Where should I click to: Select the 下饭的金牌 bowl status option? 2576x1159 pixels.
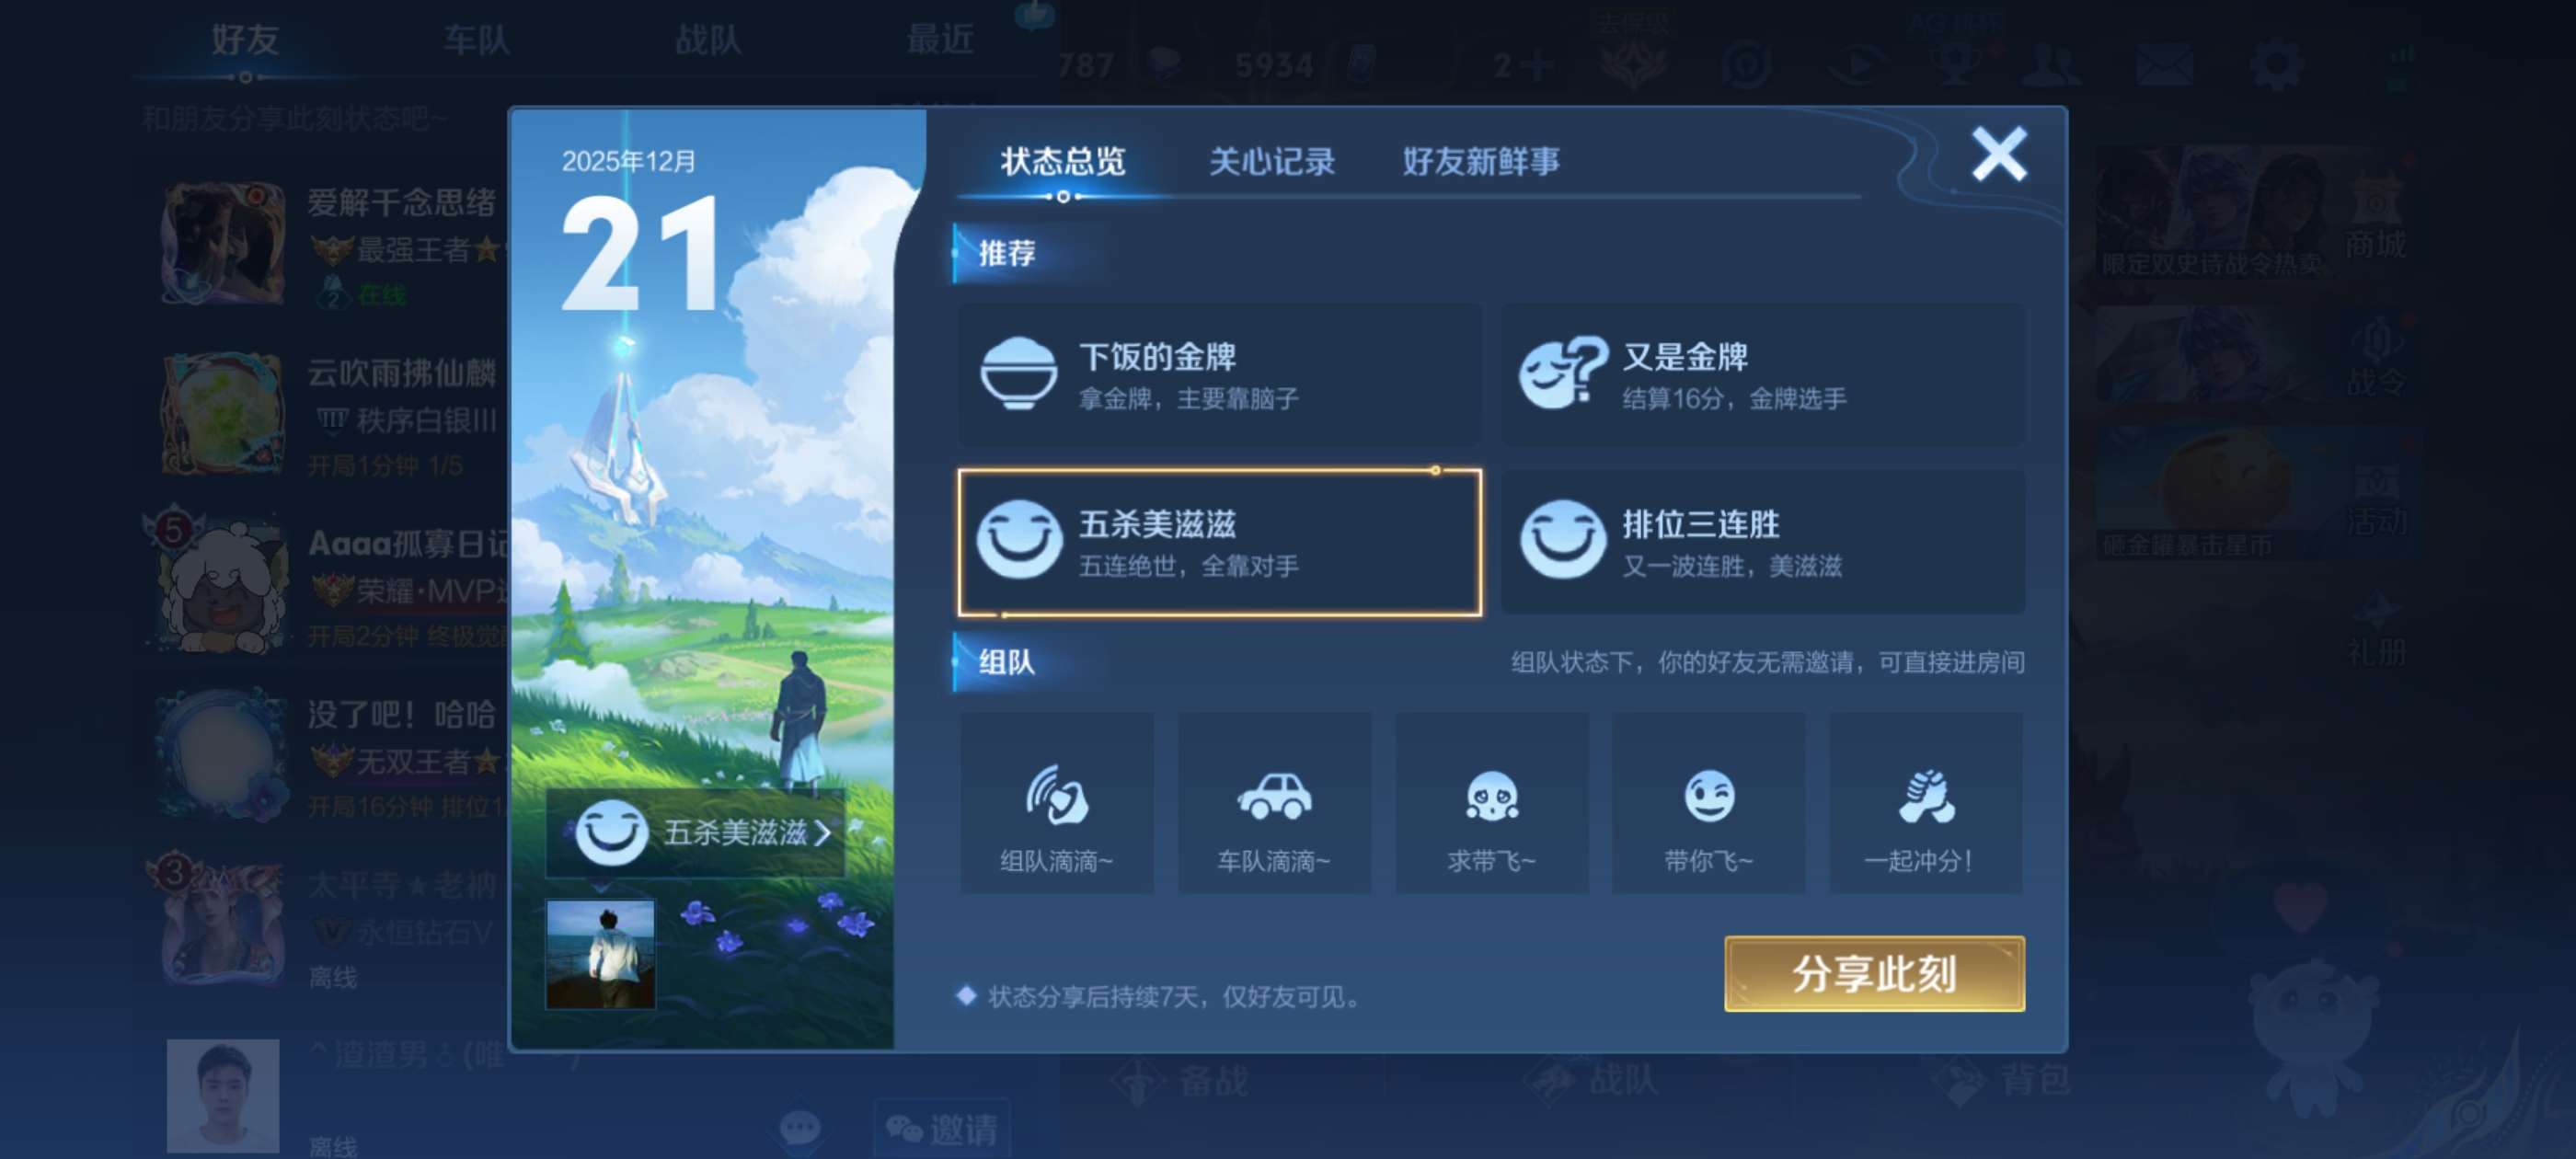tap(1219, 375)
